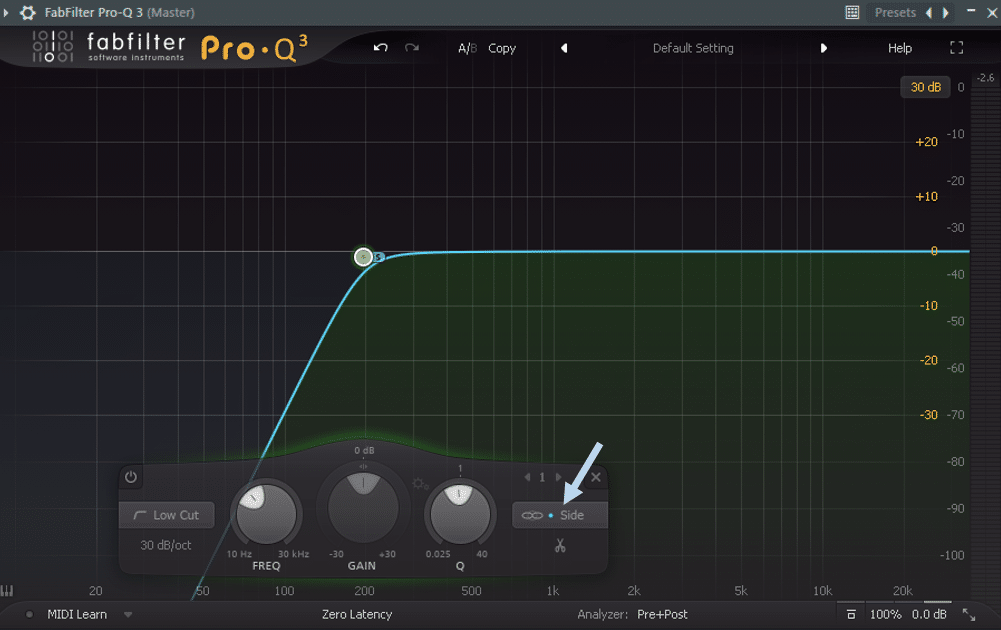Redo the last undone change

[412, 48]
